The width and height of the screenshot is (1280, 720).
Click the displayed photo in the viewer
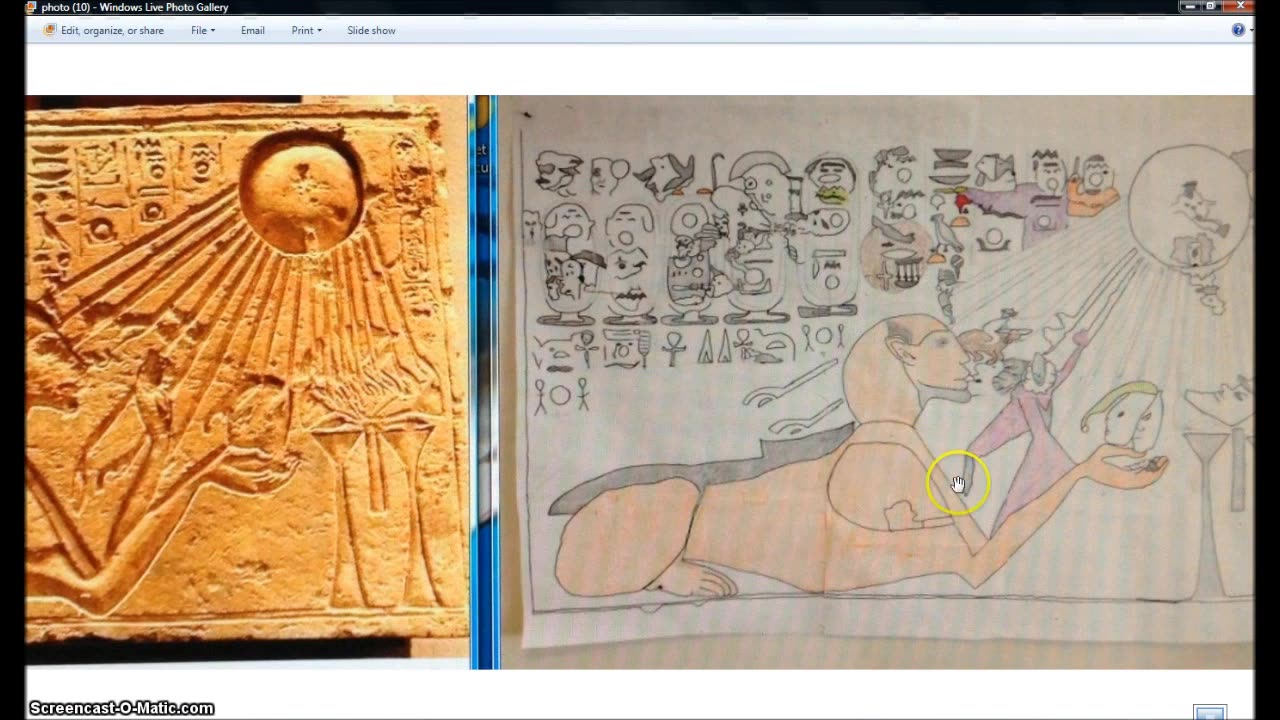point(639,382)
